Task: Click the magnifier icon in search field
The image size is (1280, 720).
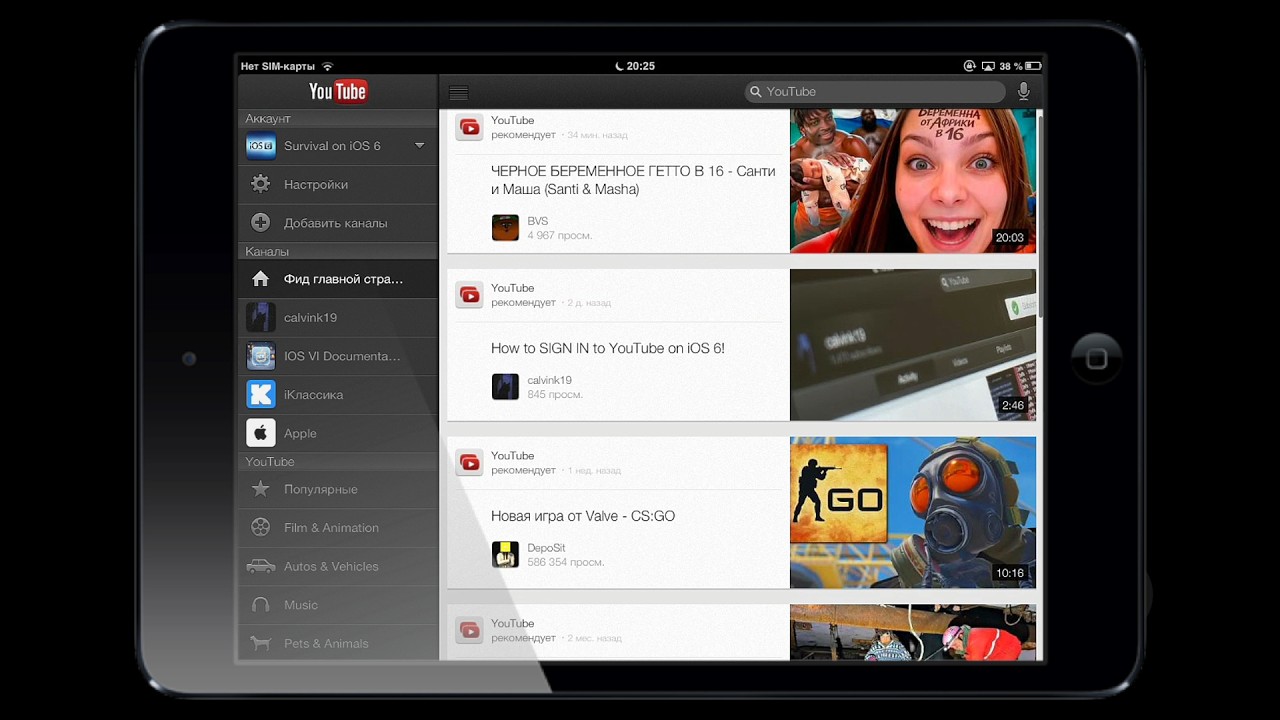Action: coord(756,91)
